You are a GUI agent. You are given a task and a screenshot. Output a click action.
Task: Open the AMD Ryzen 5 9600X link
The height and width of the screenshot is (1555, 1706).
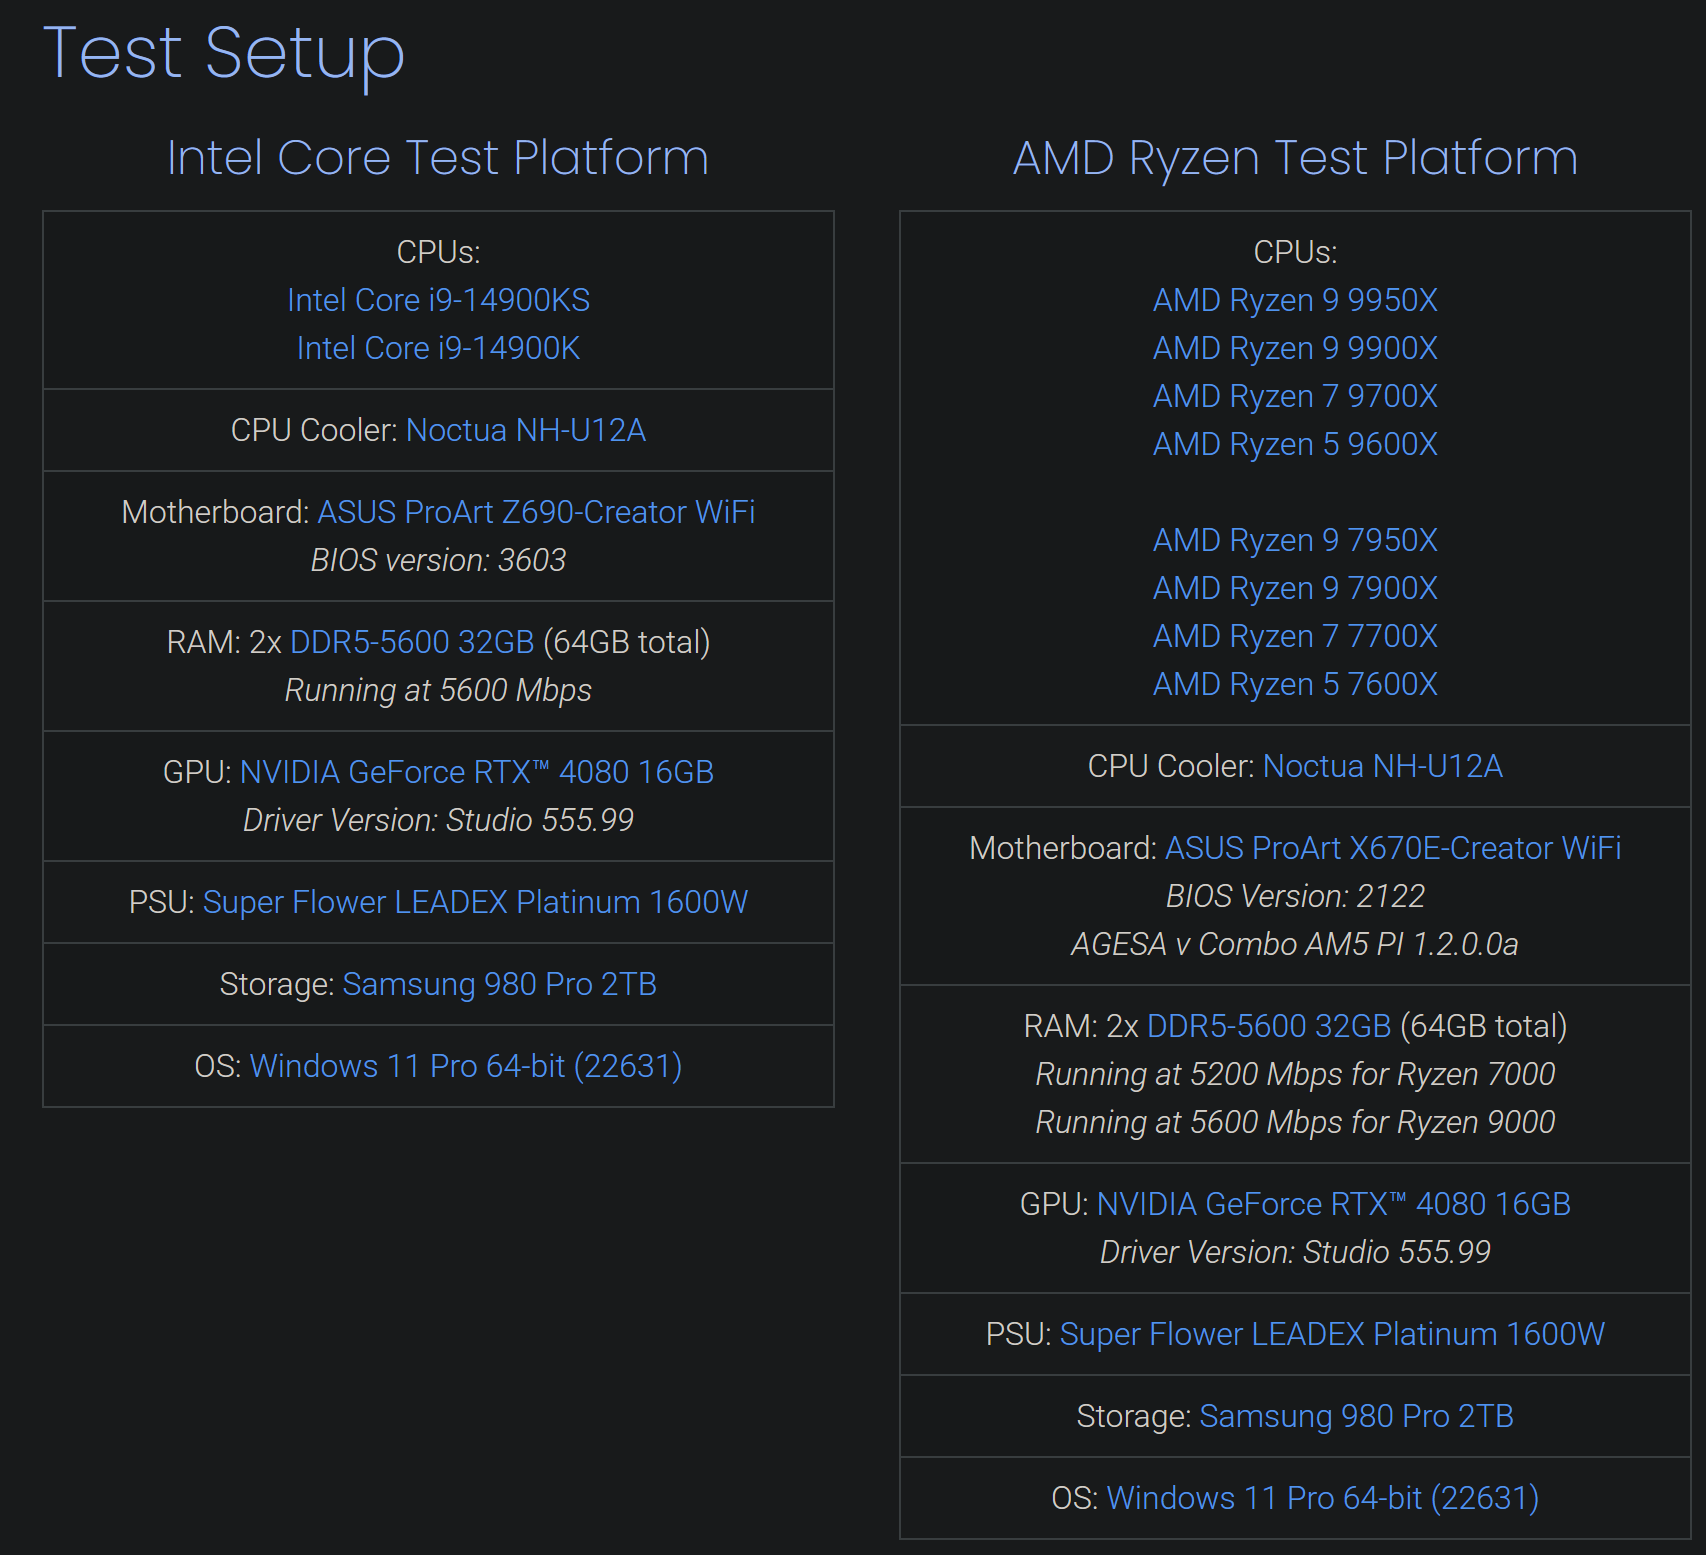point(1295,444)
